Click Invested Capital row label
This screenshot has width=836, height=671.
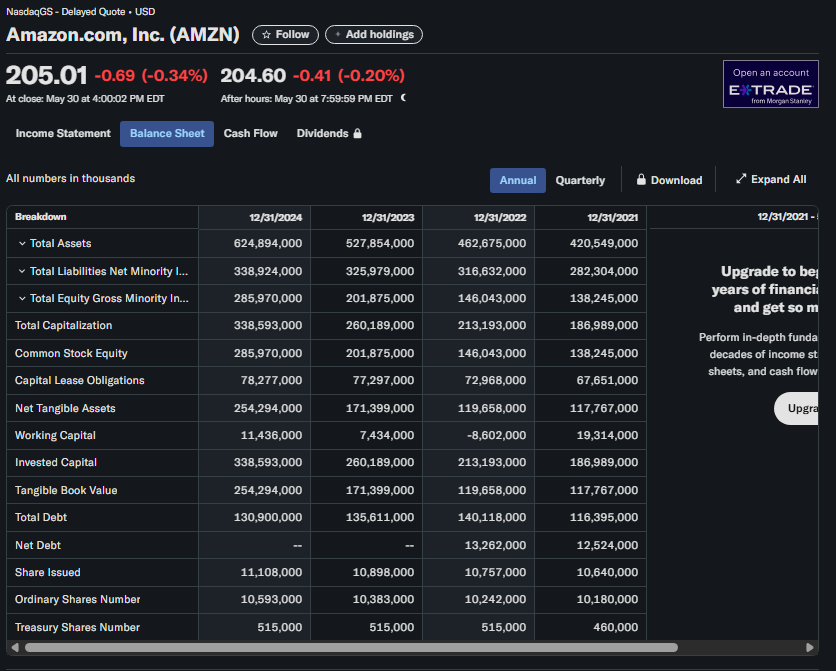55,463
